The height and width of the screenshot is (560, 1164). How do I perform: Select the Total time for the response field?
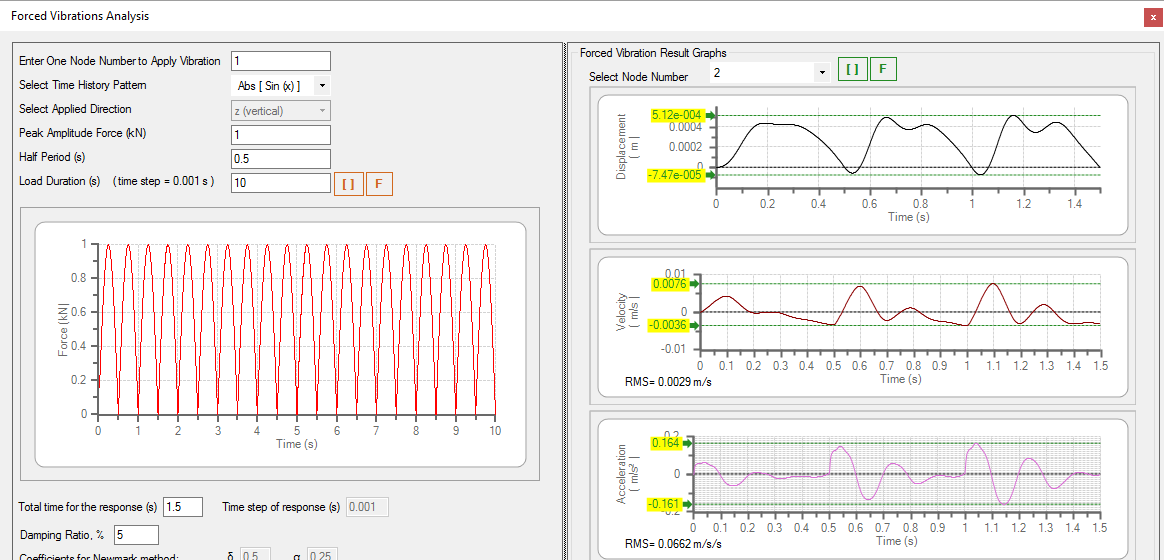click(x=182, y=507)
